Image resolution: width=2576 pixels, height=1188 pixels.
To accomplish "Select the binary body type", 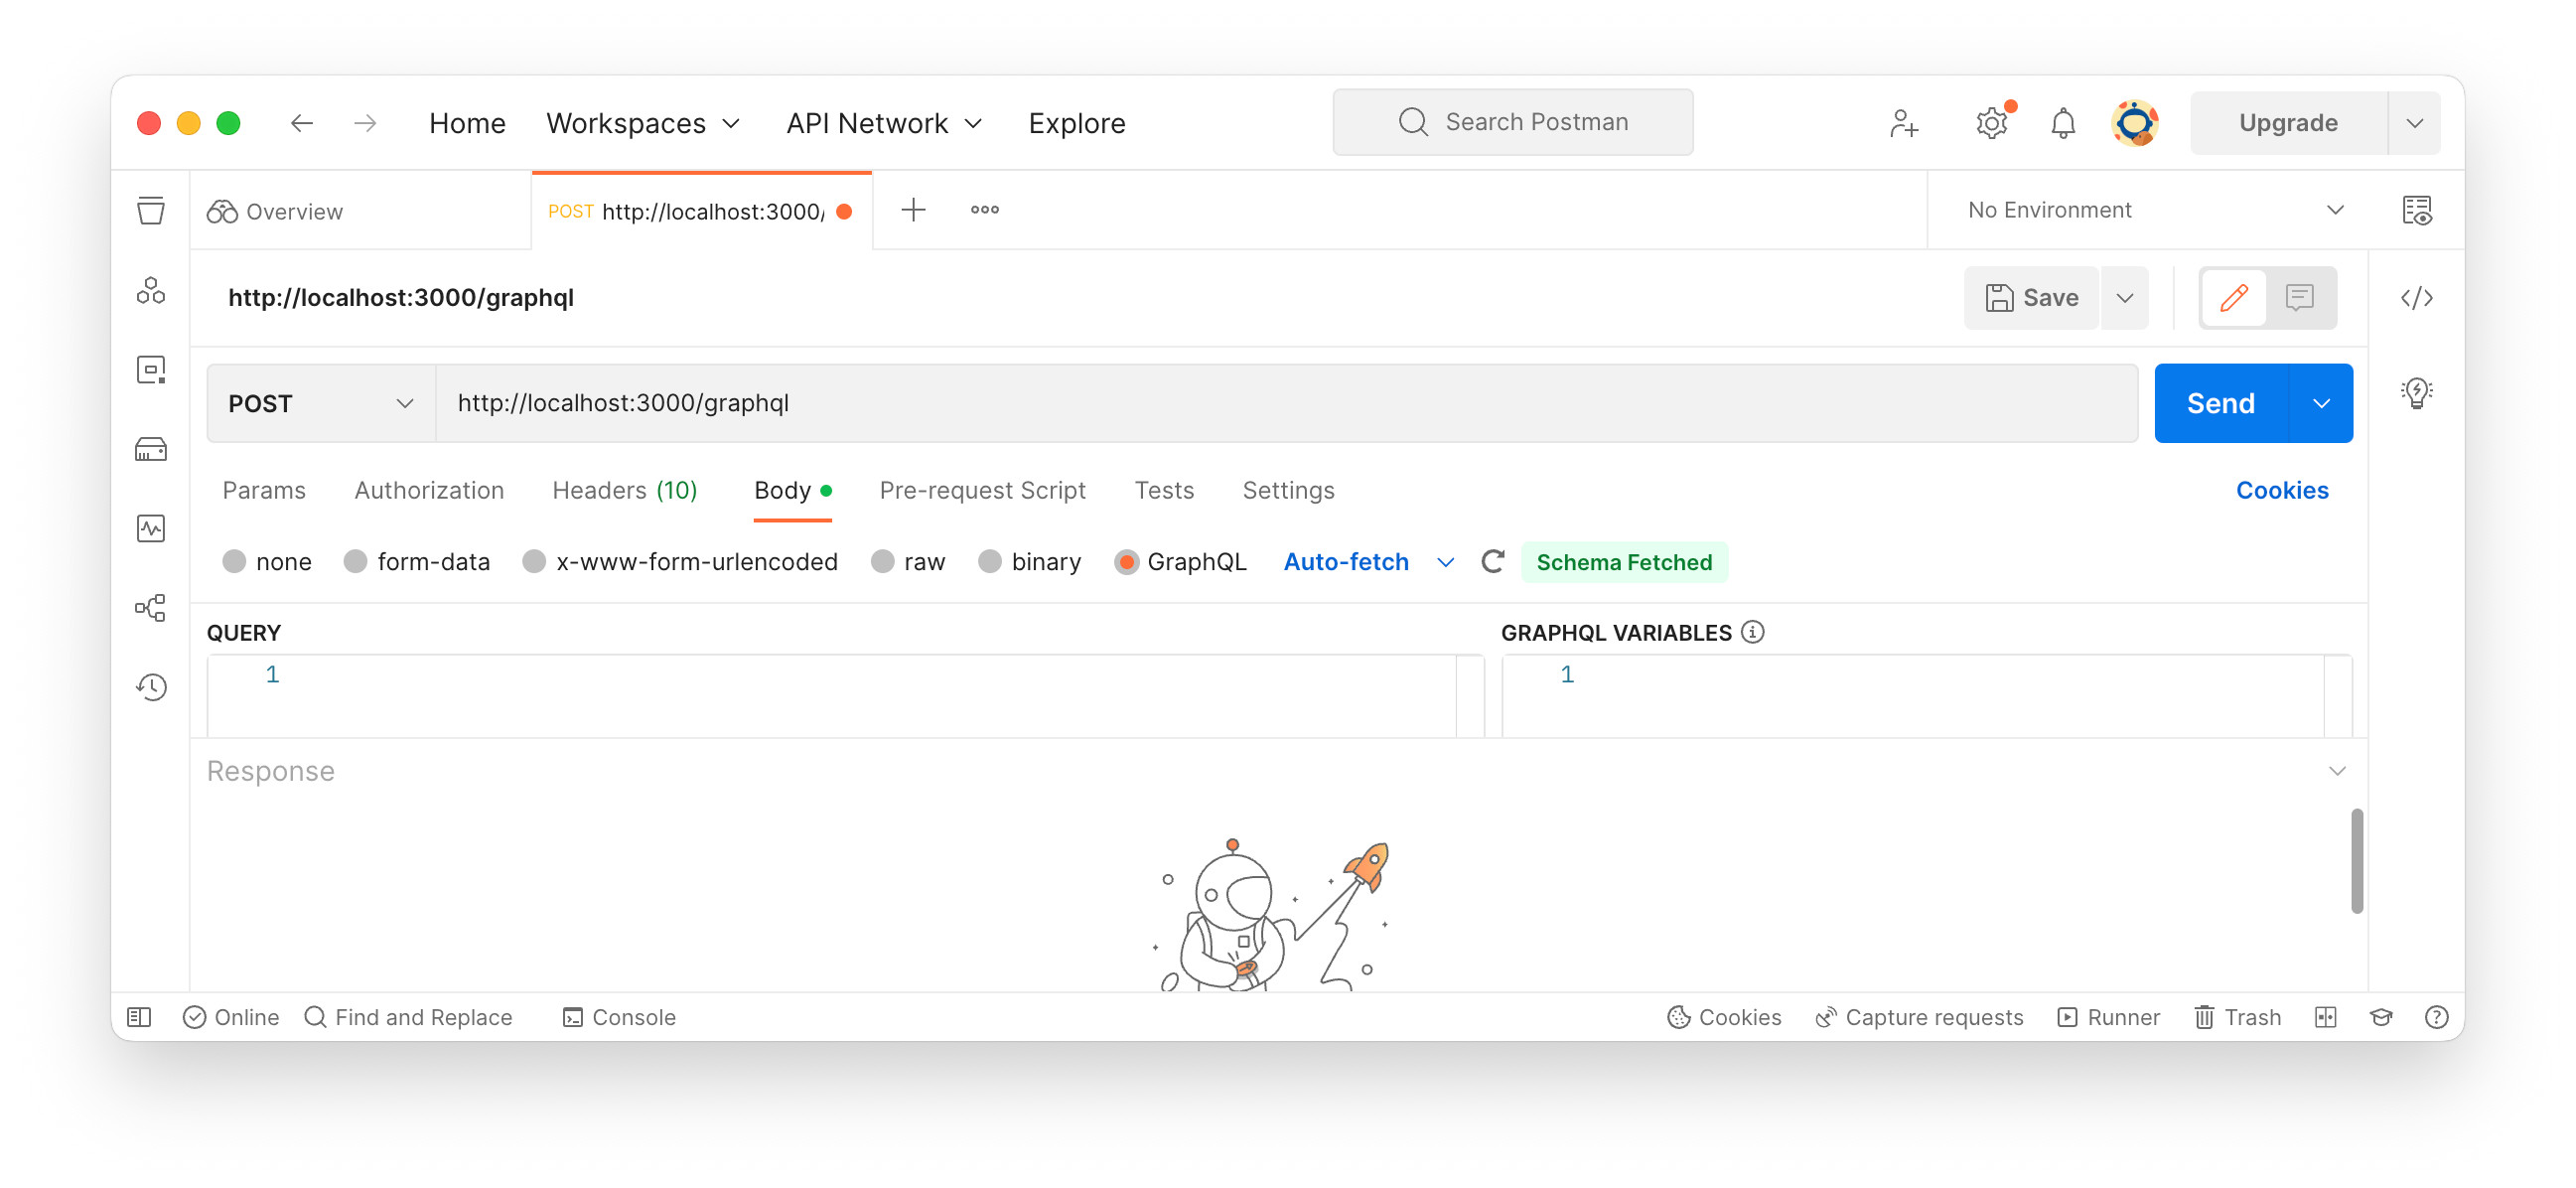I will [x=989, y=561].
